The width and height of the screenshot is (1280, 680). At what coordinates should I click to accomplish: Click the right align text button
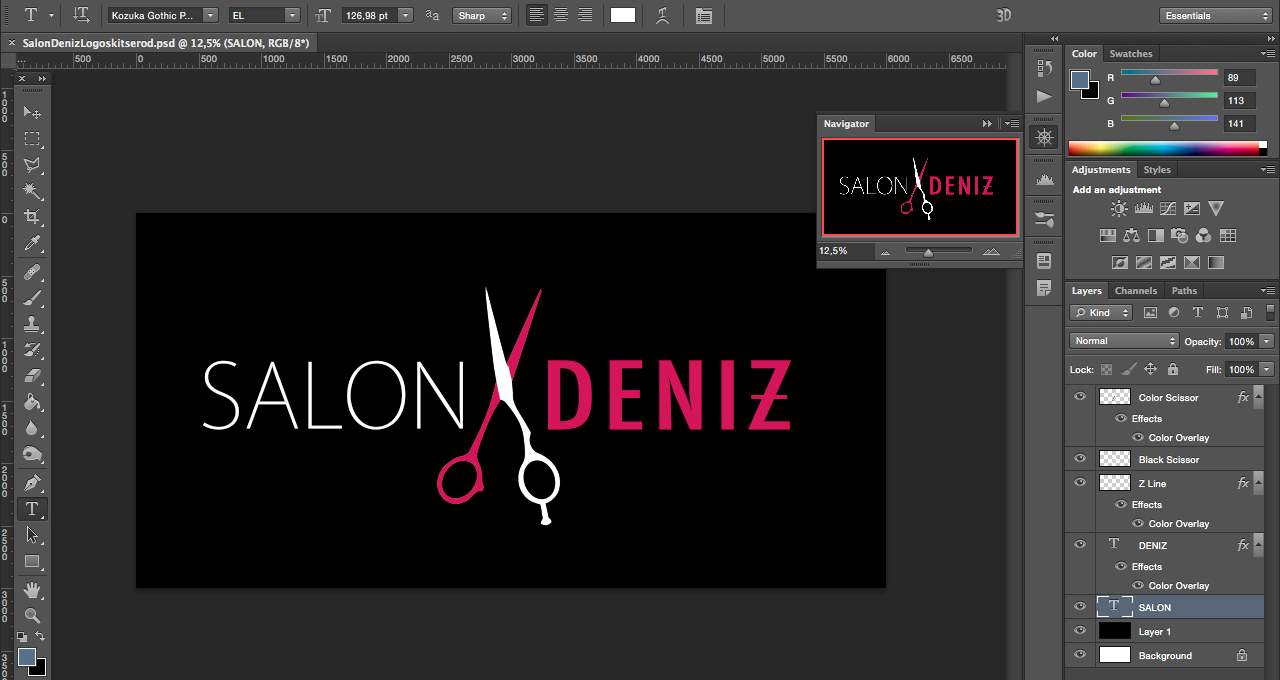click(x=585, y=15)
